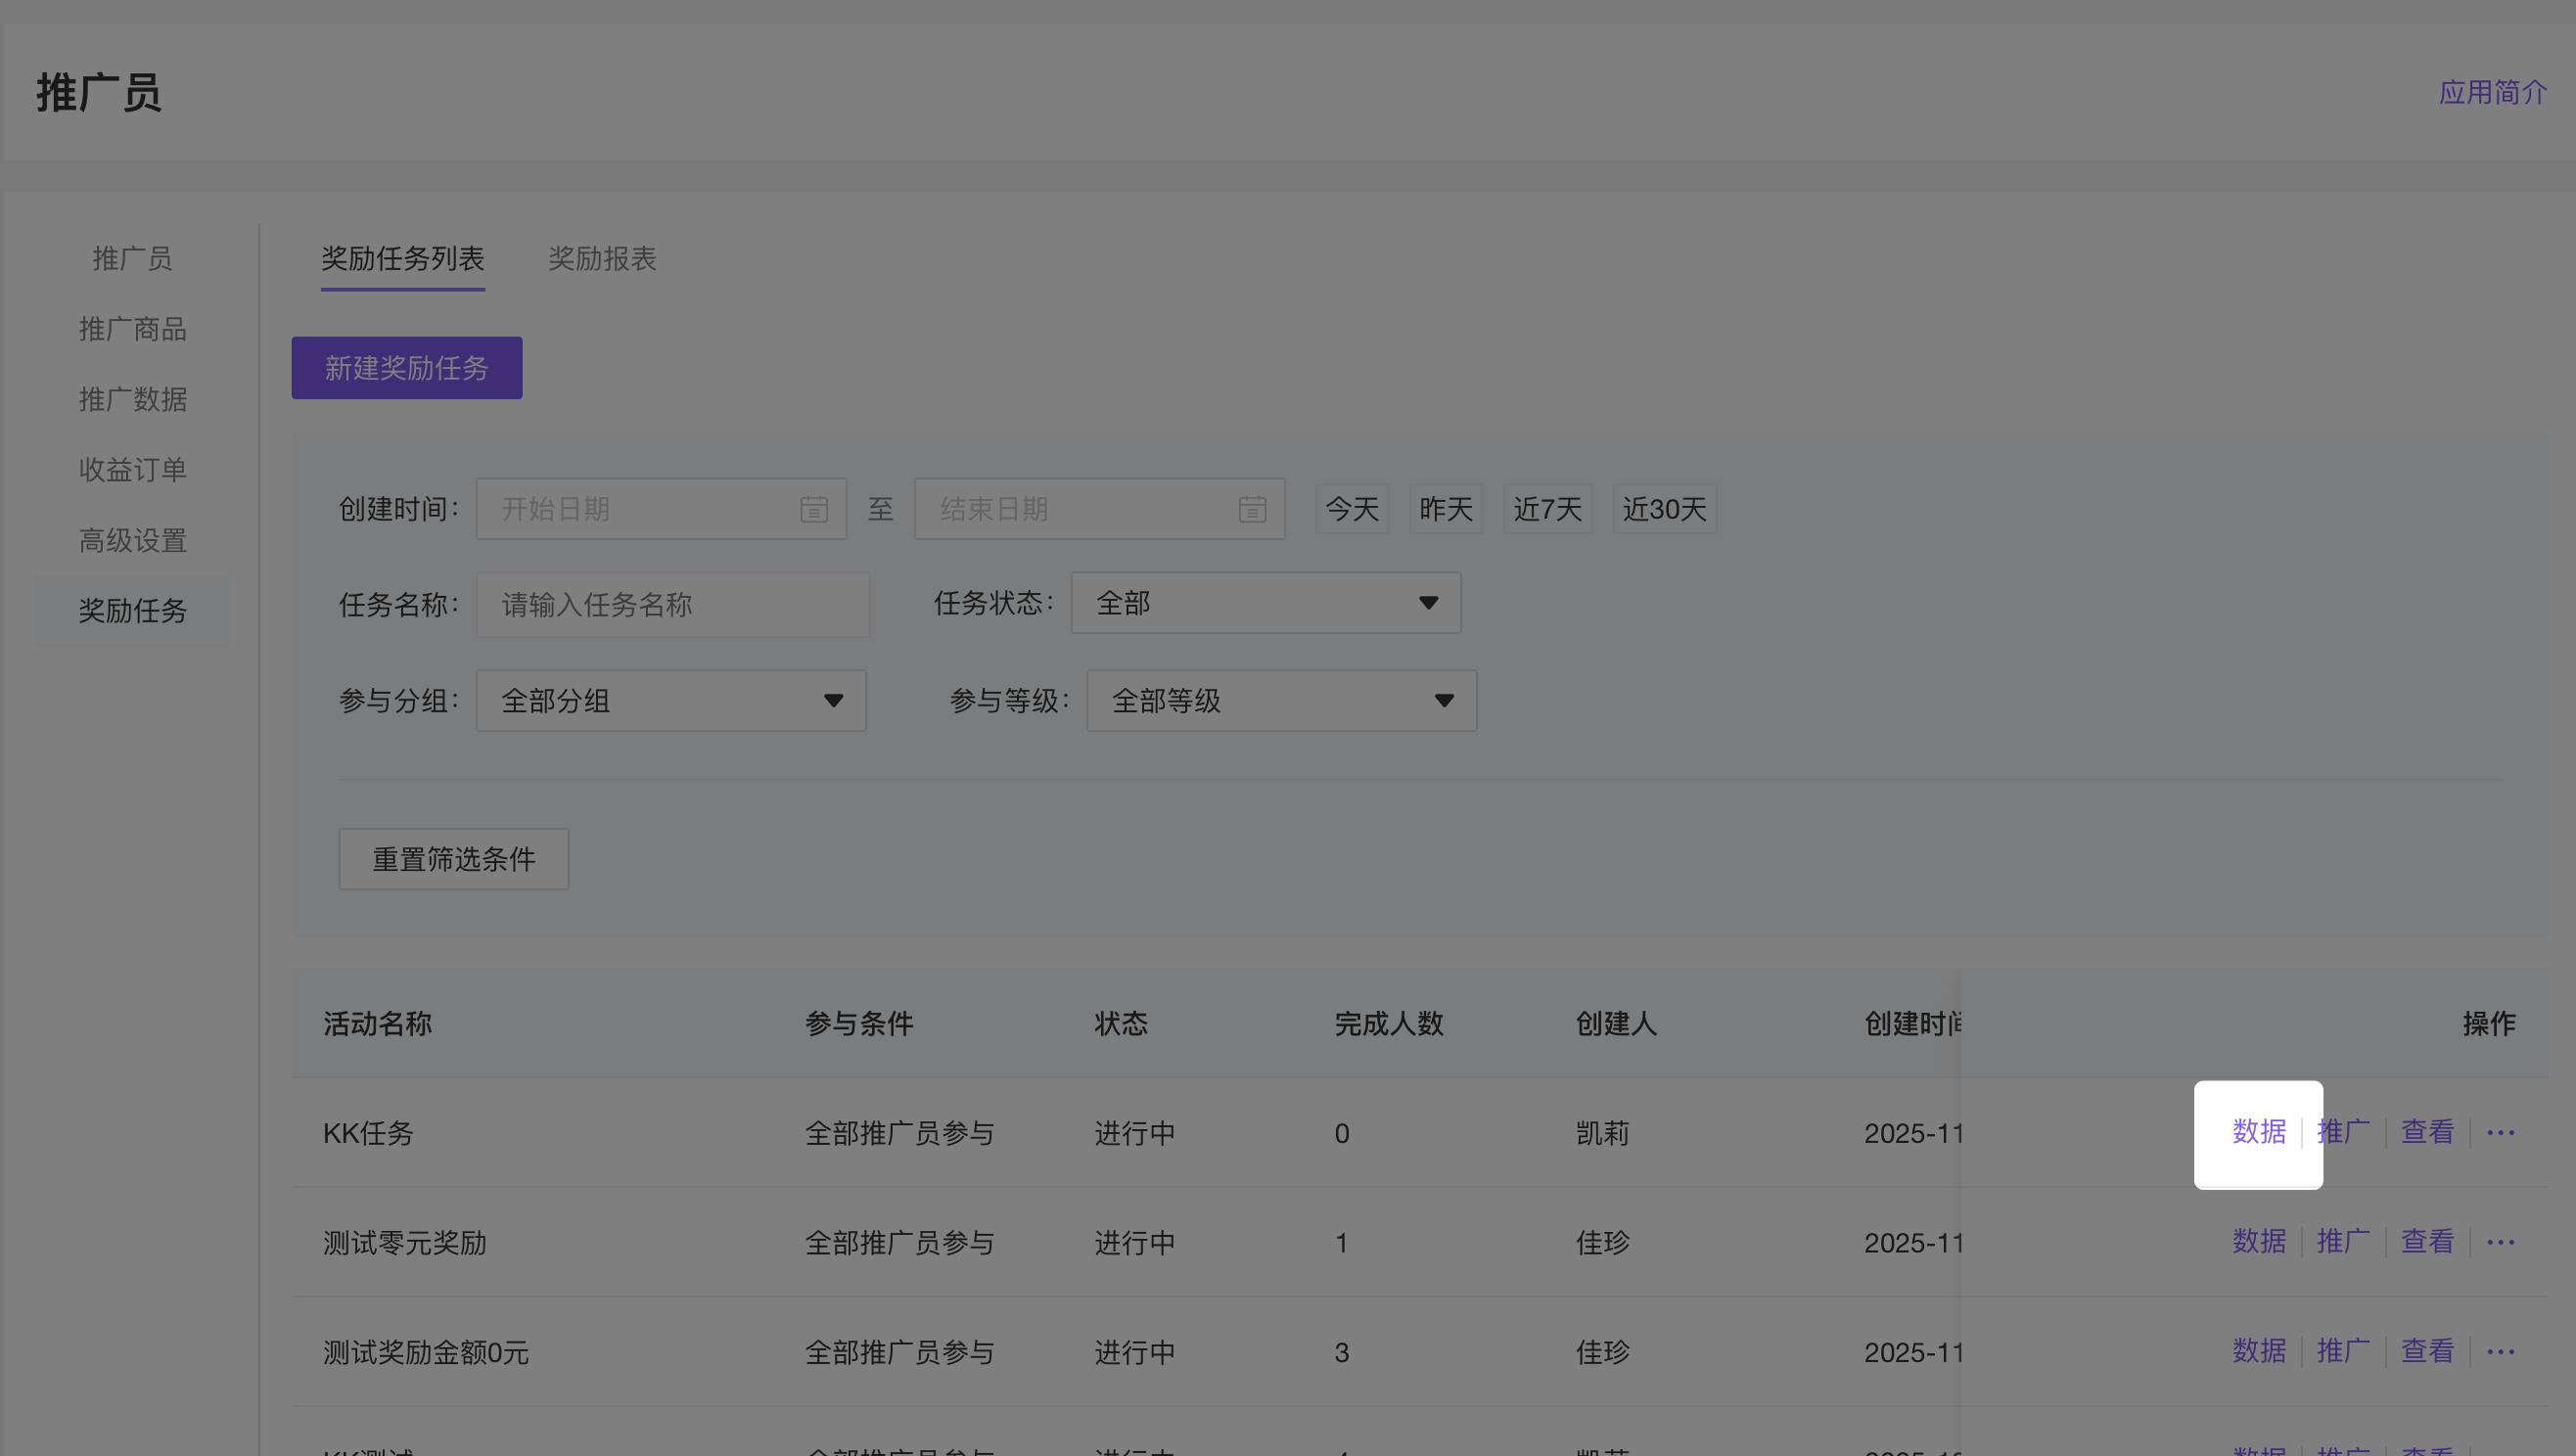Open more options for 测试奖励金额0元 row
Viewport: 2576px width, 1456px height.
[2500, 1352]
